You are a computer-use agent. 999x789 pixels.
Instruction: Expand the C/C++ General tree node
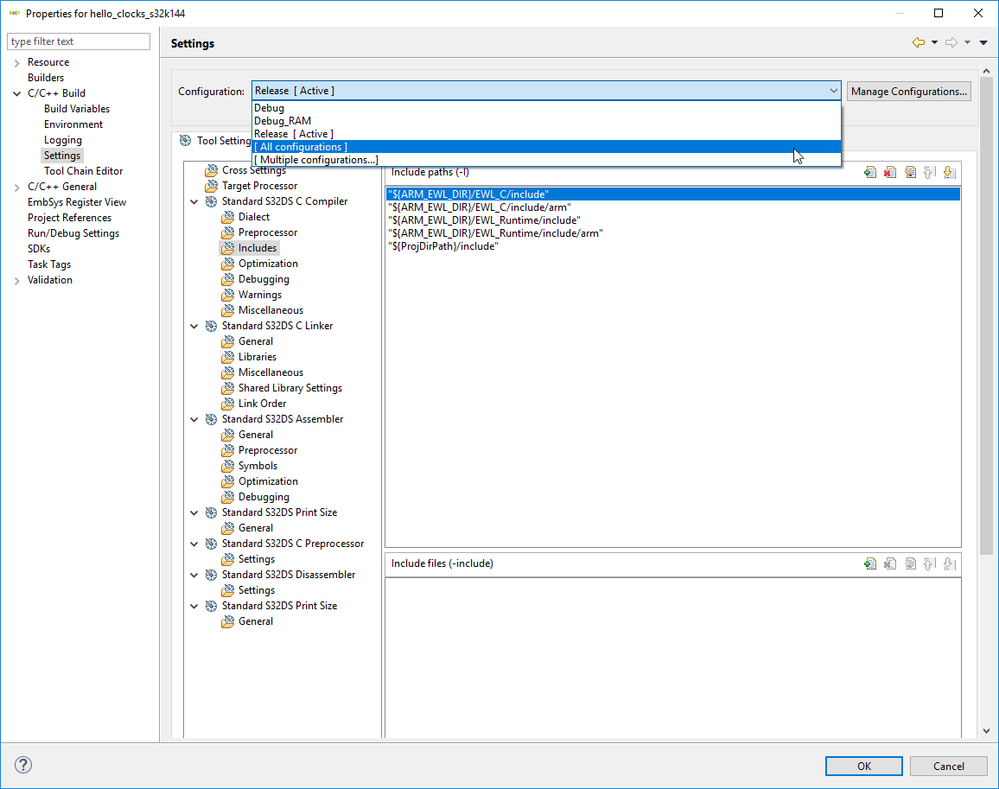point(17,187)
